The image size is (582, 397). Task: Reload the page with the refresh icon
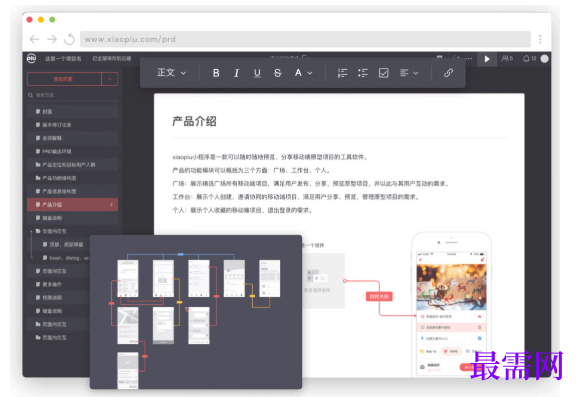[69, 39]
